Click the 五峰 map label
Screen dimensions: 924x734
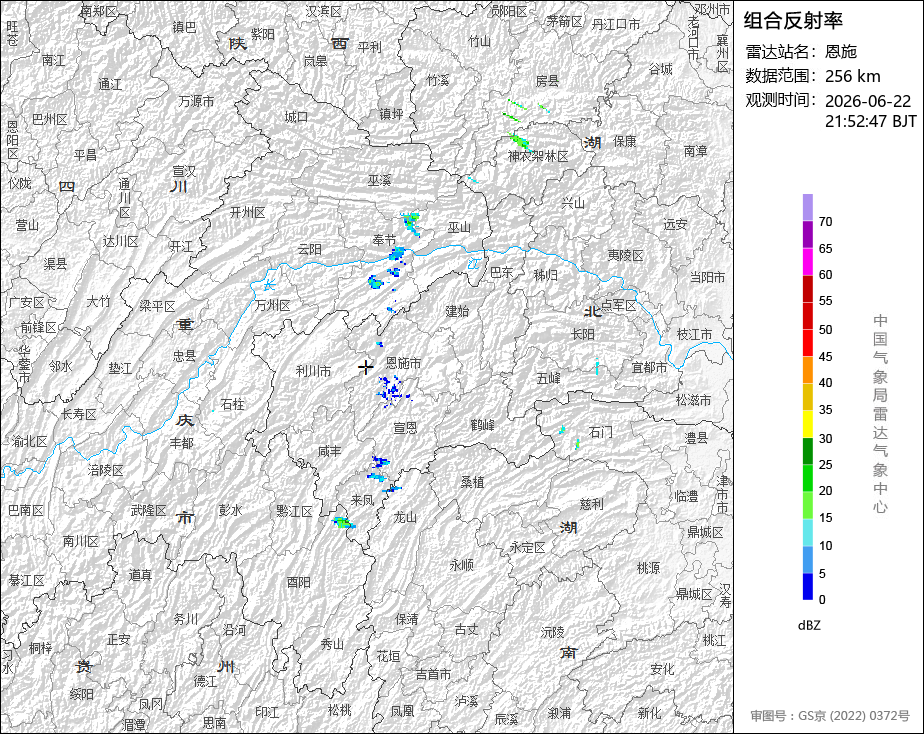click(x=549, y=378)
